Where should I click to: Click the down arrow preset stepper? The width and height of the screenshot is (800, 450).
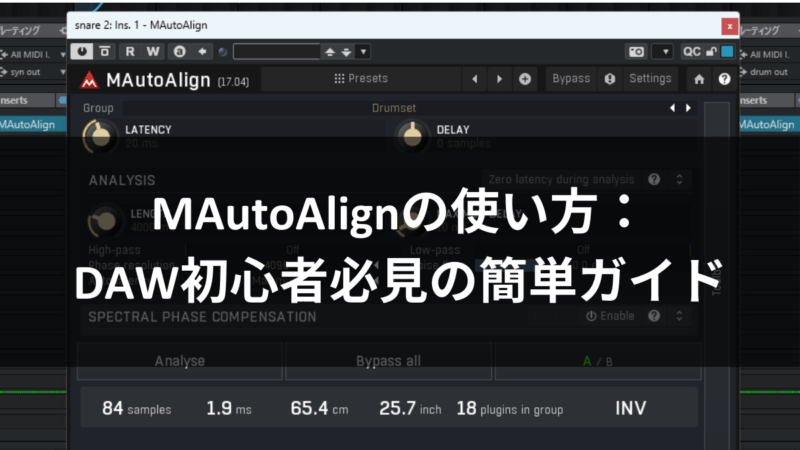346,52
